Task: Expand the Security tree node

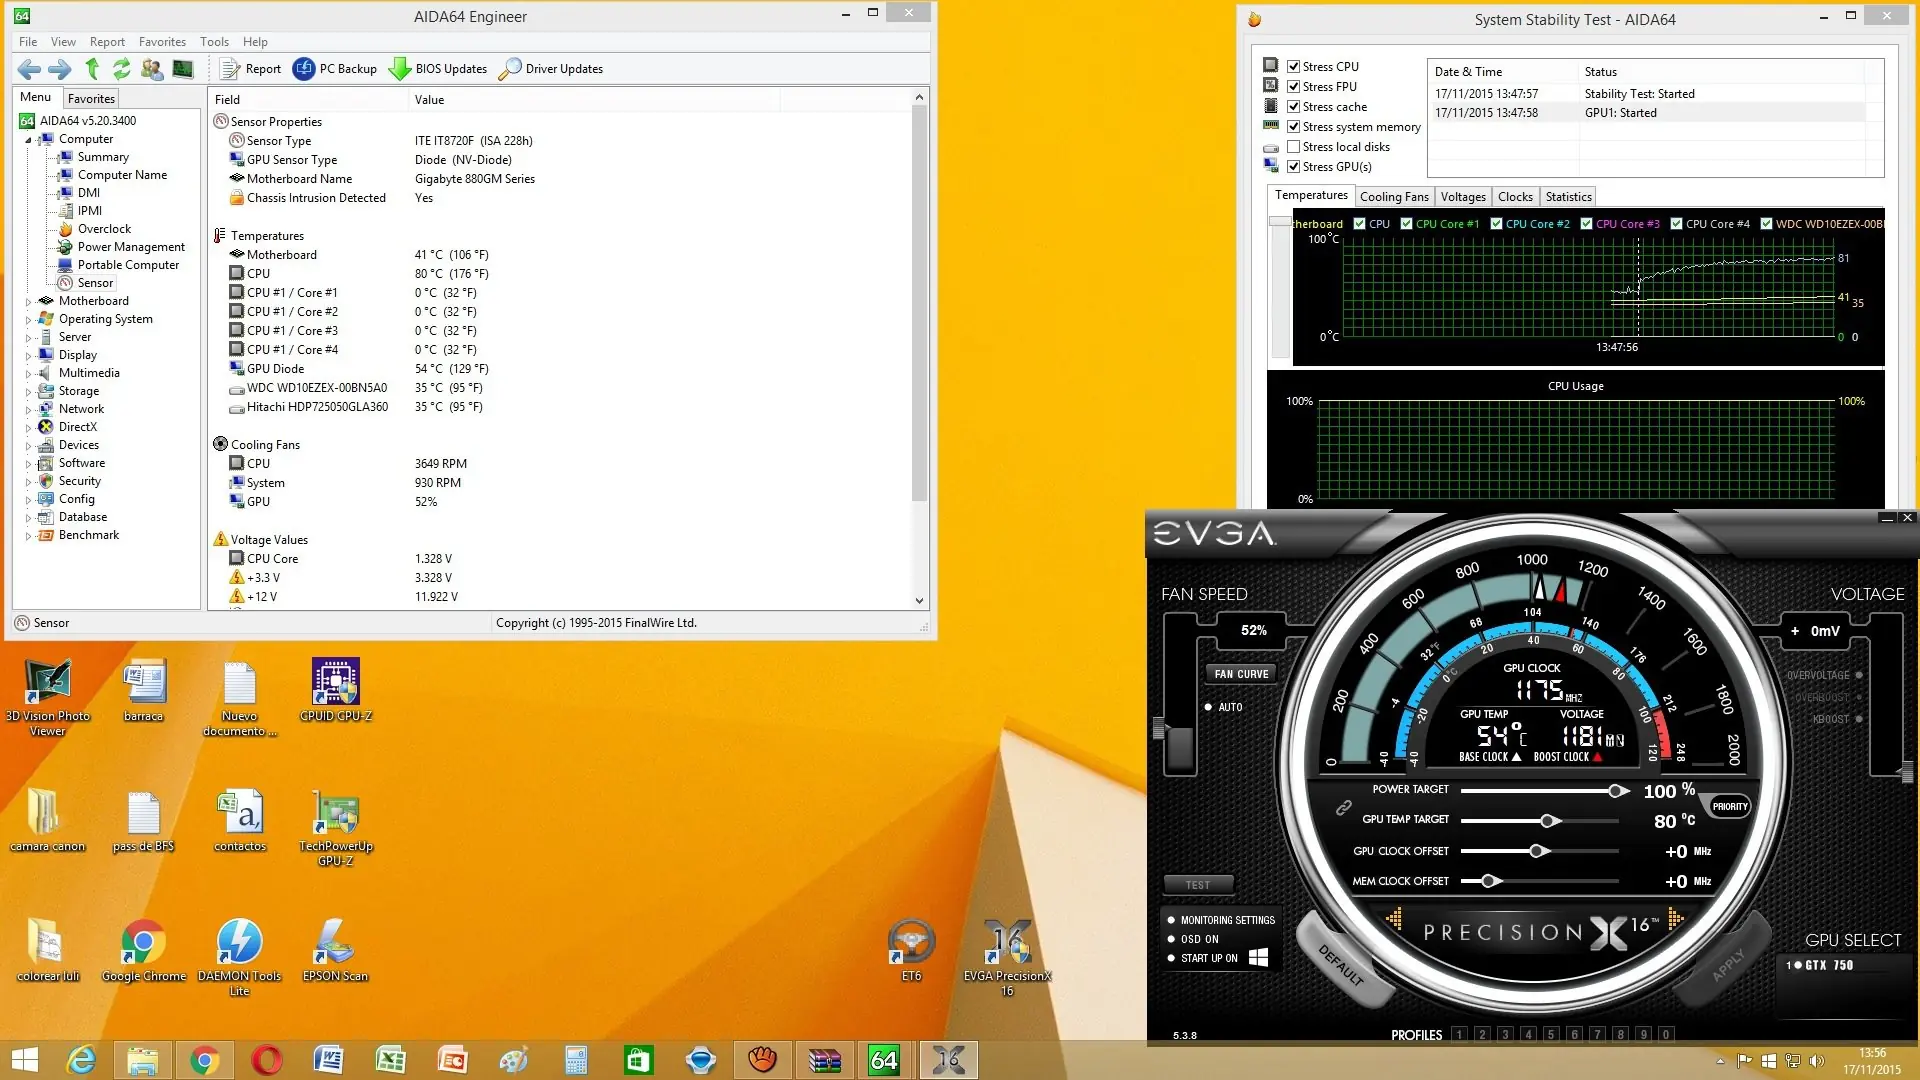Action: pos(28,482)
